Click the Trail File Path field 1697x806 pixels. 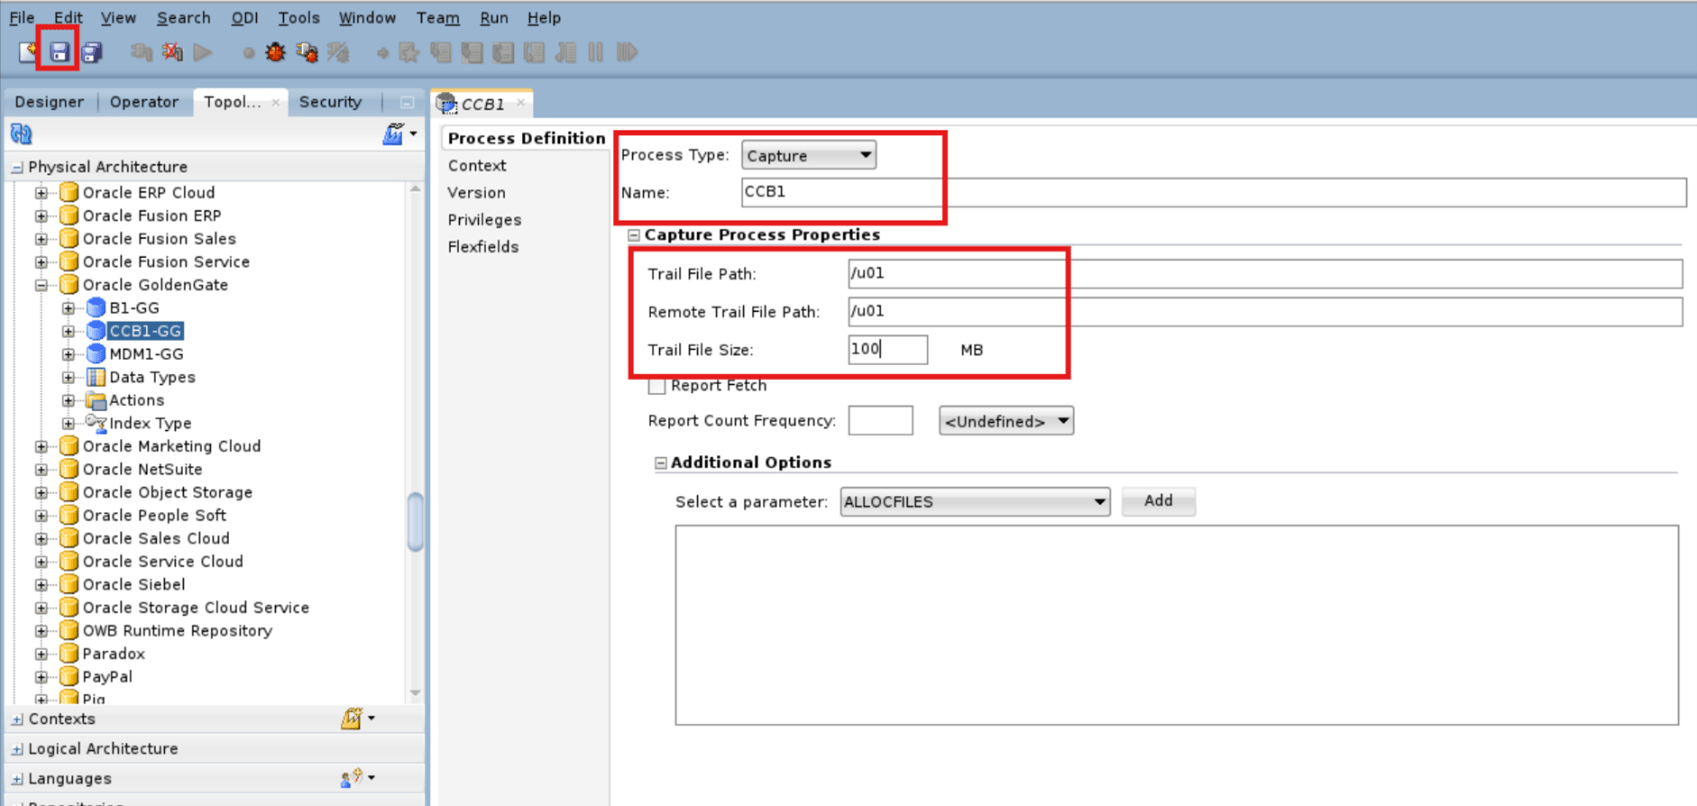[x=1265, y=273]
